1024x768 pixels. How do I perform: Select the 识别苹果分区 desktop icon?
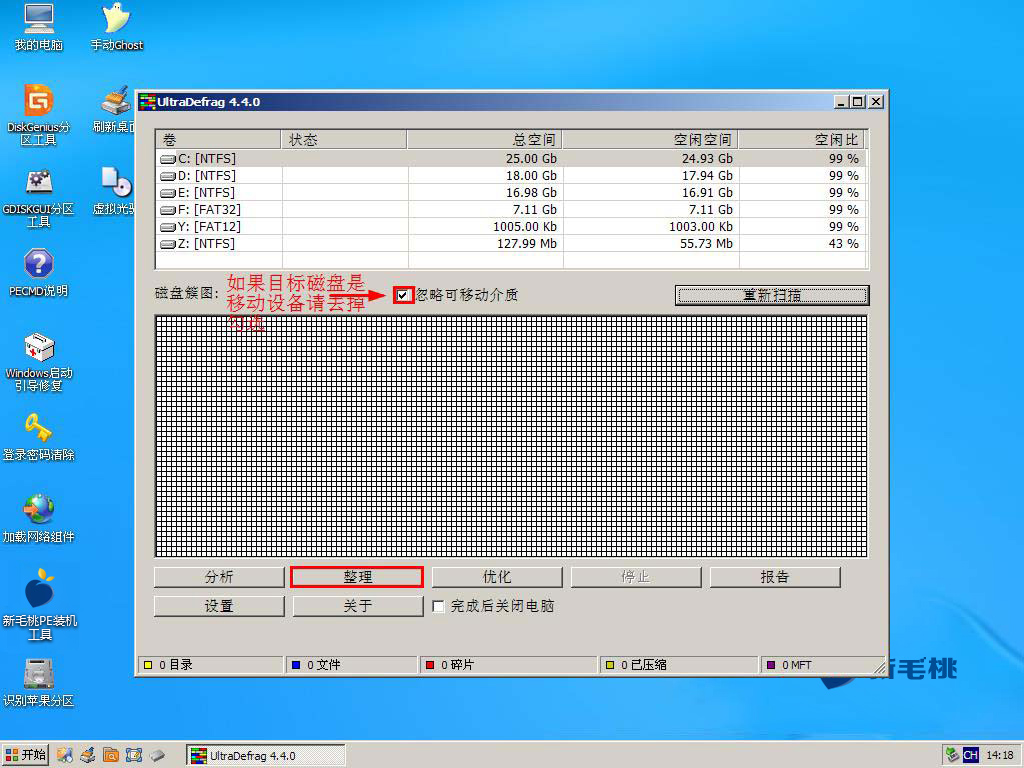pyautogui.click(x=39, y=683)
